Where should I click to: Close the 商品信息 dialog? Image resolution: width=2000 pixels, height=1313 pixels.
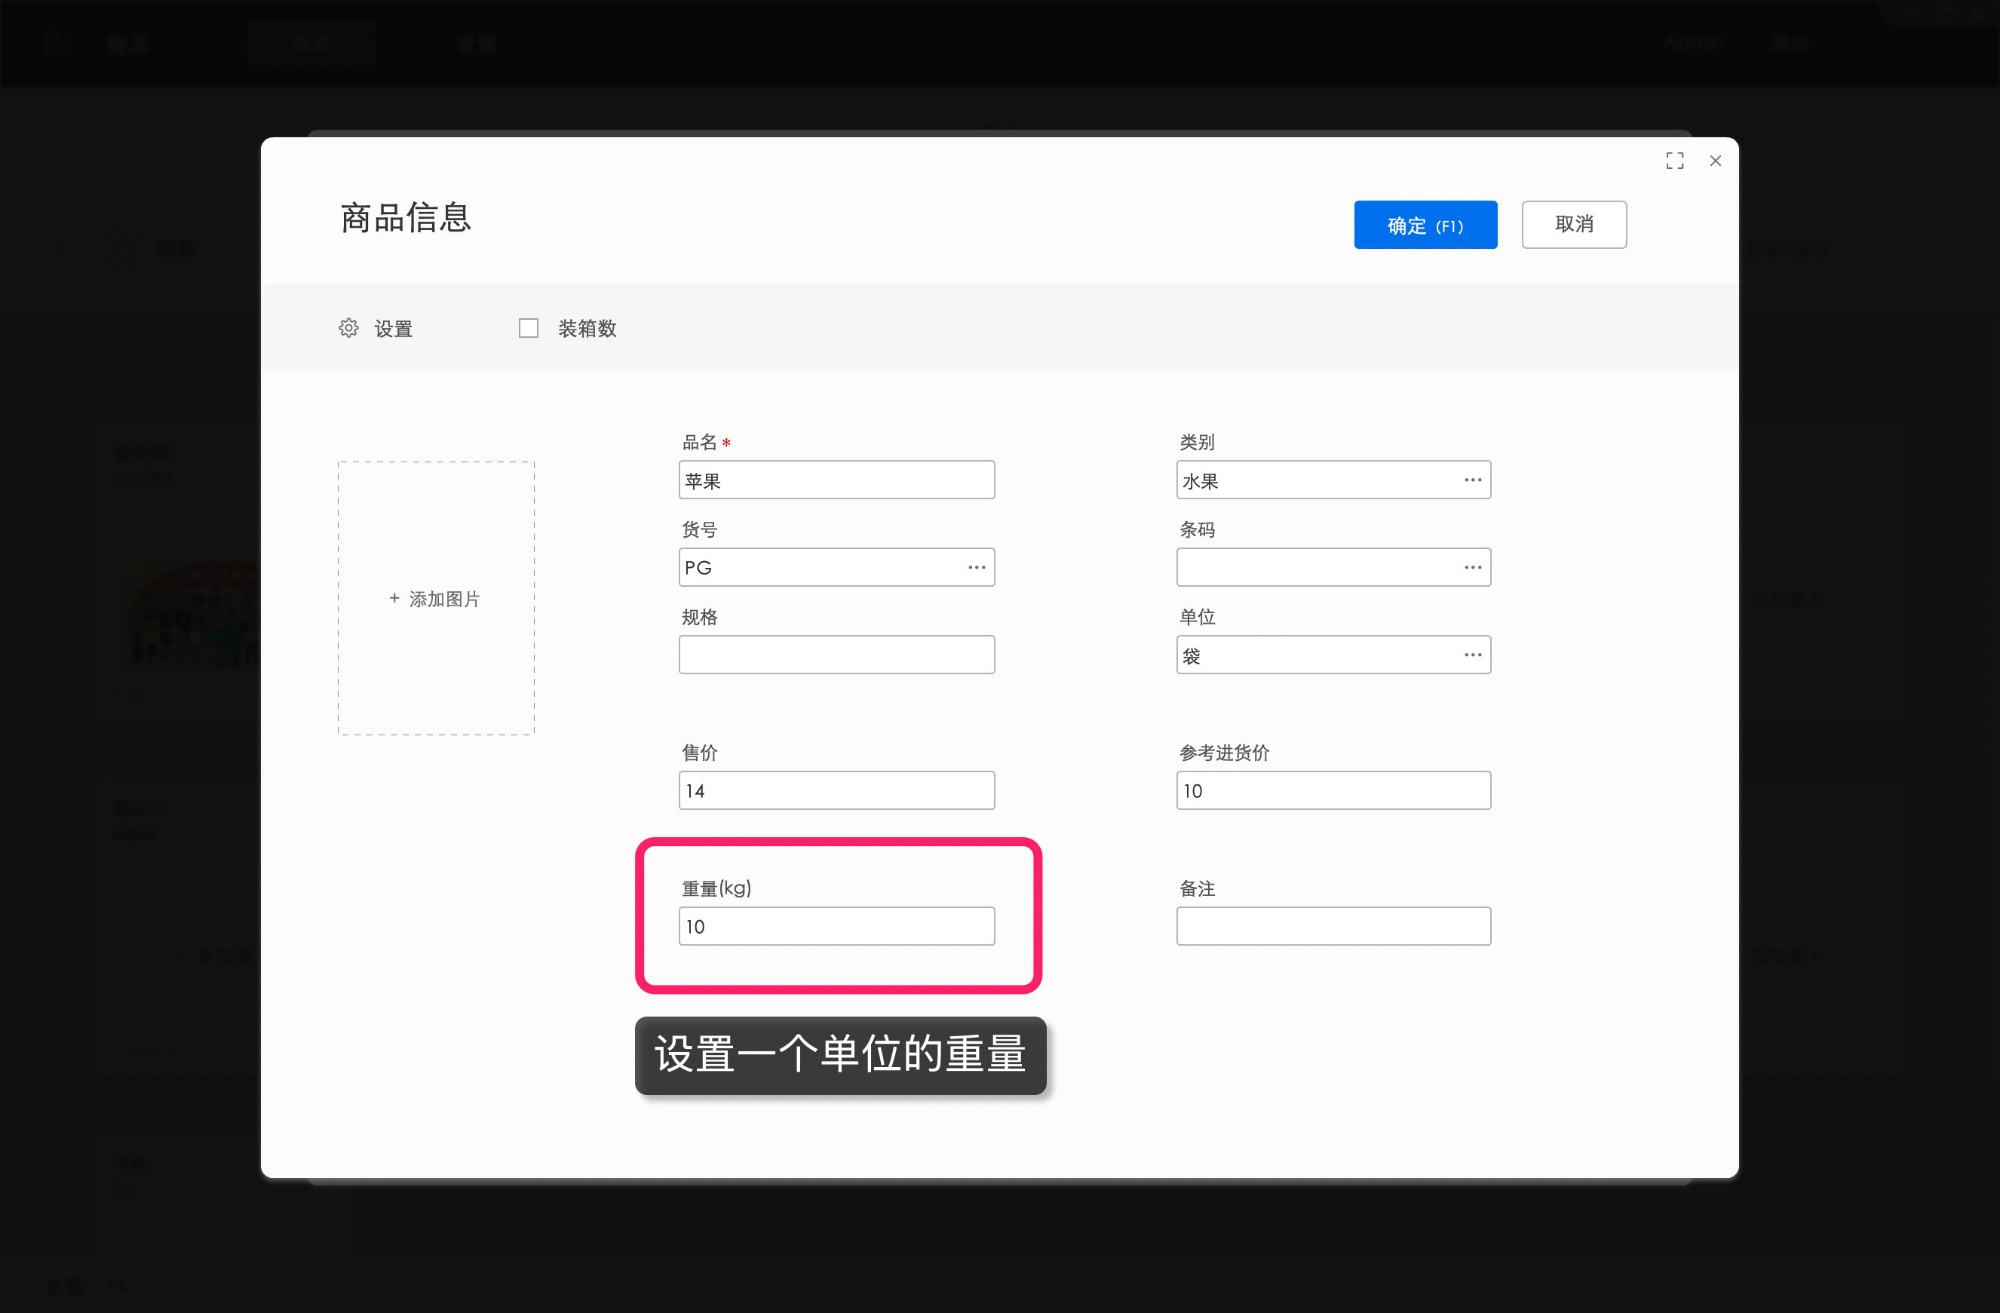(1716, 161)
